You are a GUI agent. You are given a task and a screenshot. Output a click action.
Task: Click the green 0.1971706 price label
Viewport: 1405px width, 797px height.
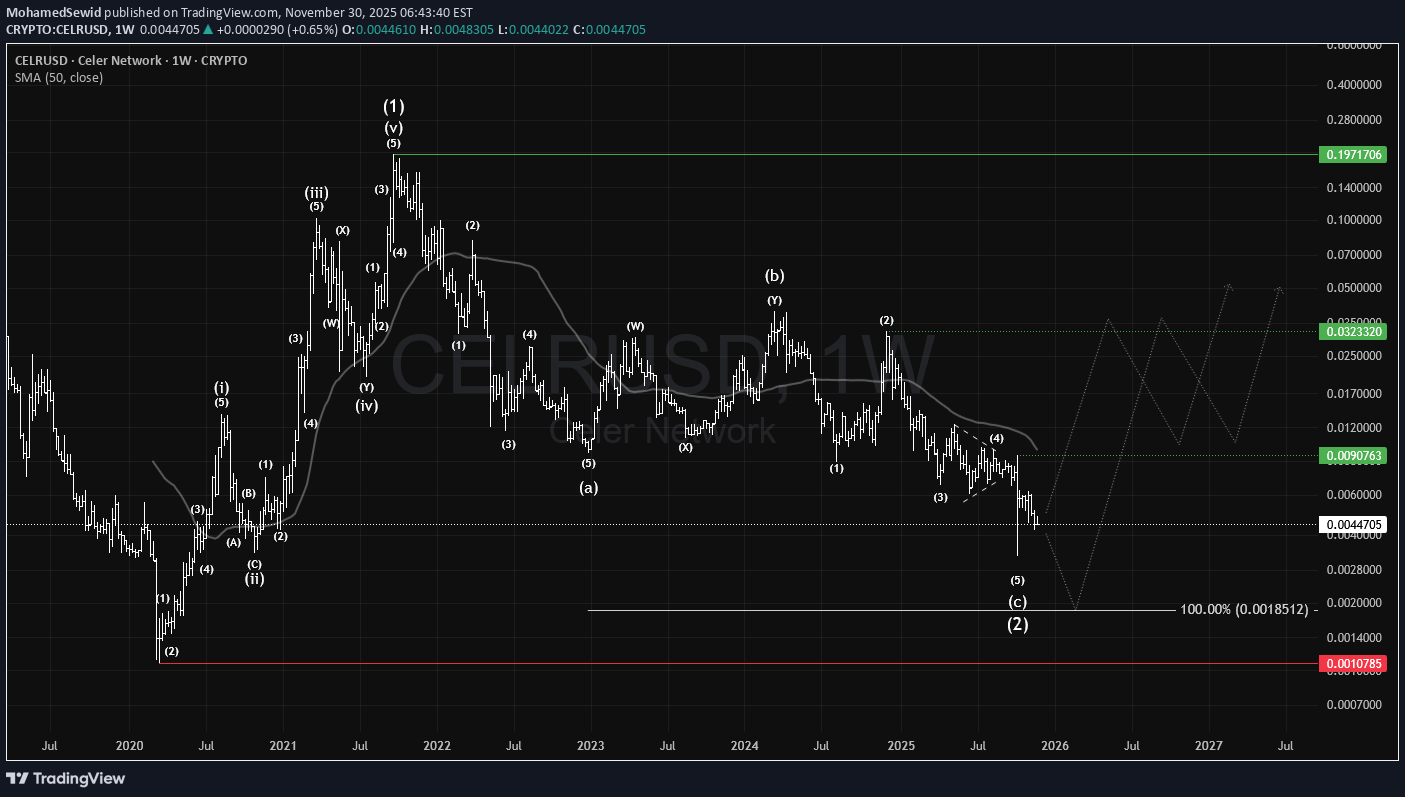pyautogui.click(x=1355, y=155)
